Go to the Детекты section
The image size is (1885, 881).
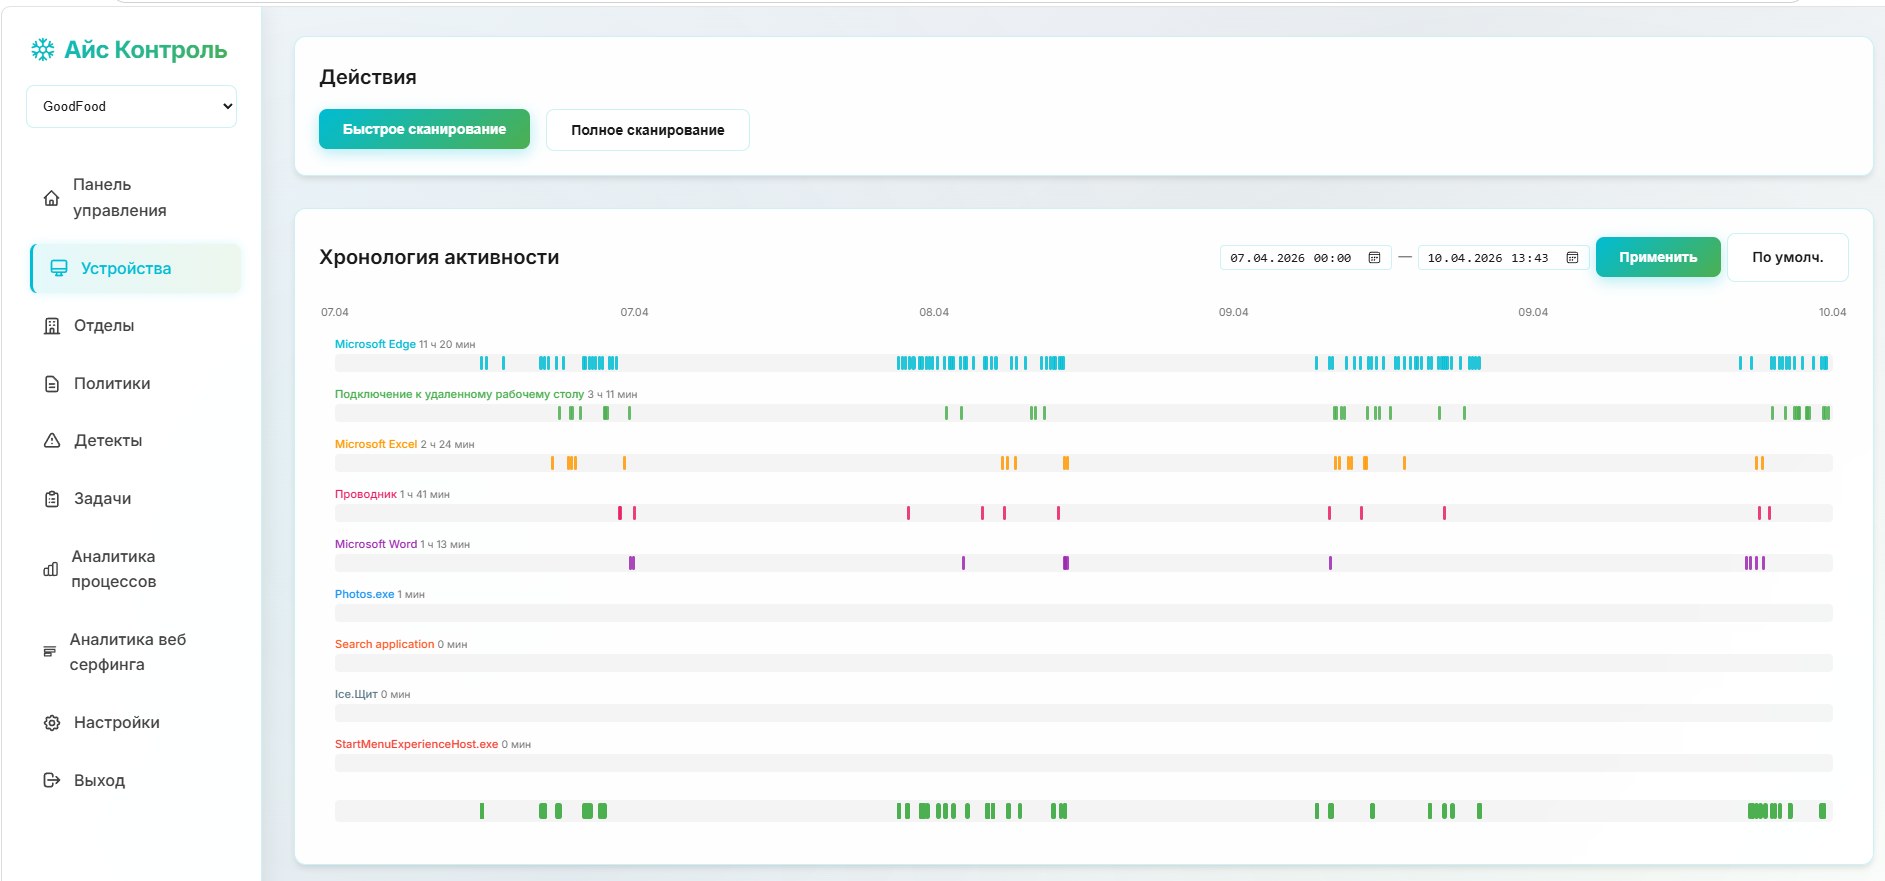(x=108, y=441)
